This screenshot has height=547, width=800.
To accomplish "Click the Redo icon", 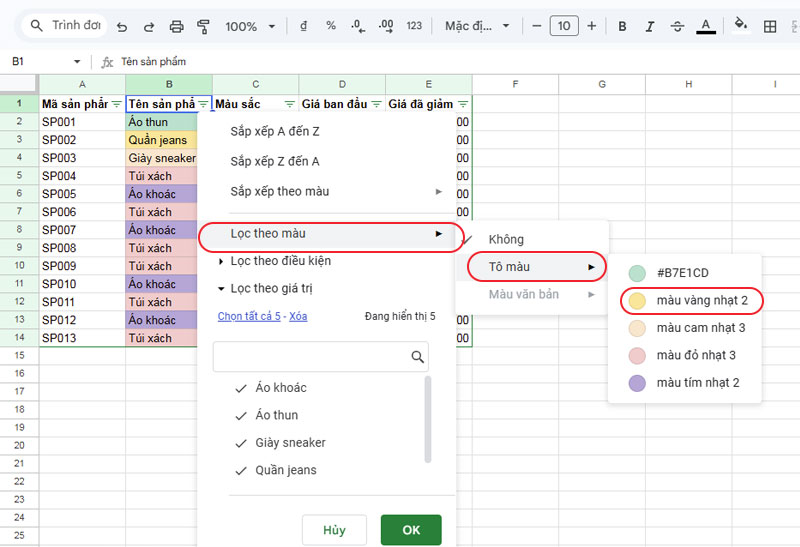I will (149, 27).
